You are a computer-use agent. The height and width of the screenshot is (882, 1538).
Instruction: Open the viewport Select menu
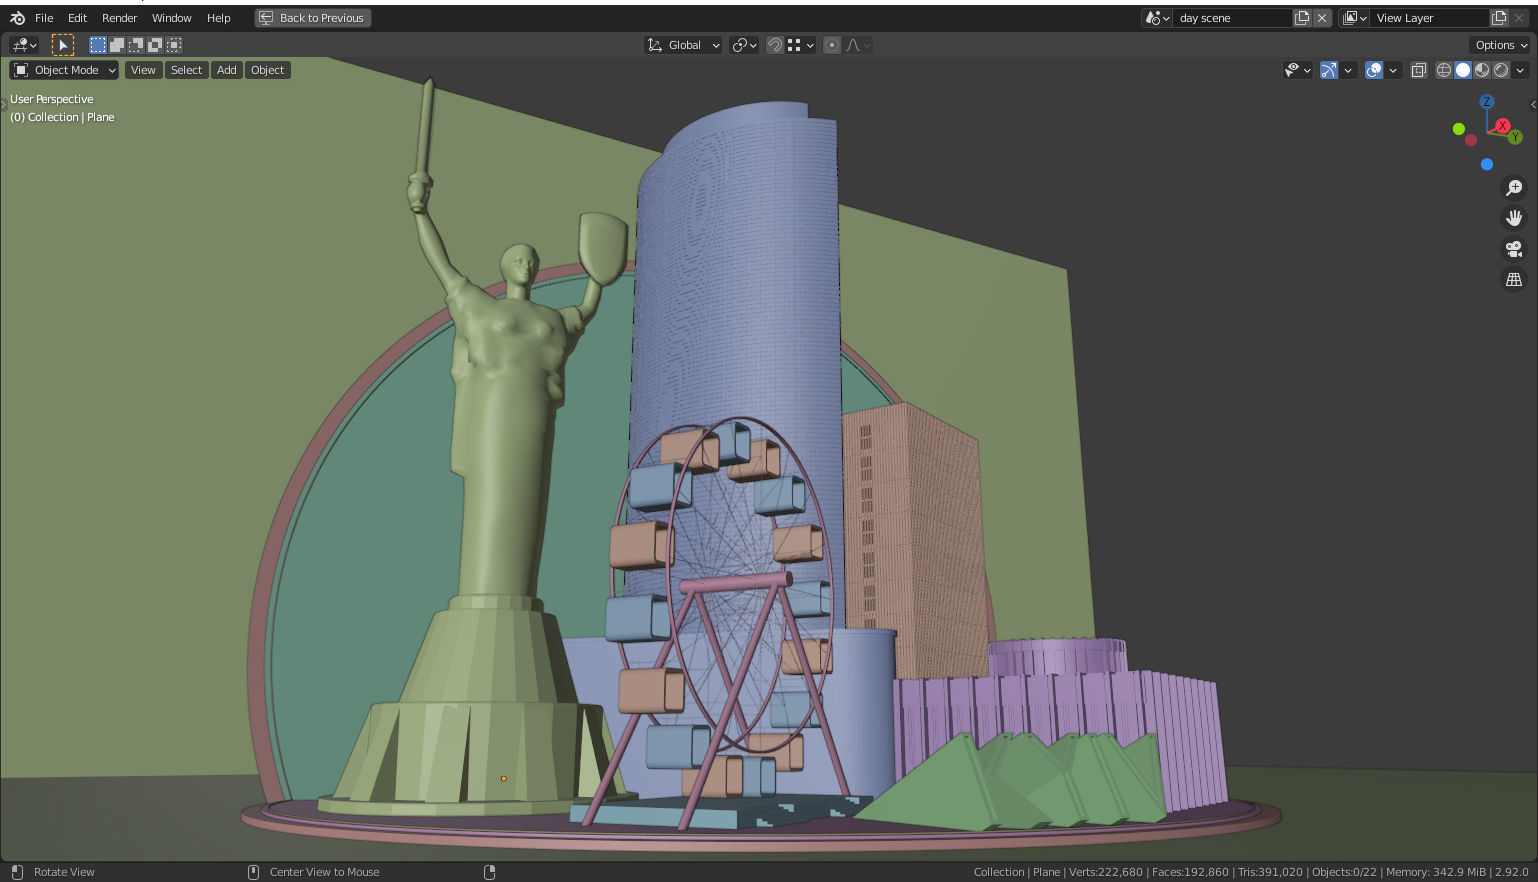tap(186, 70)
